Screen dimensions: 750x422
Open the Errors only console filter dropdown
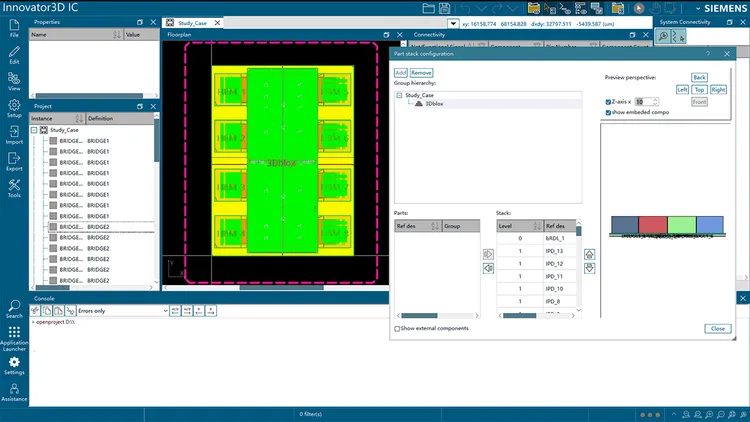[164, 311]
